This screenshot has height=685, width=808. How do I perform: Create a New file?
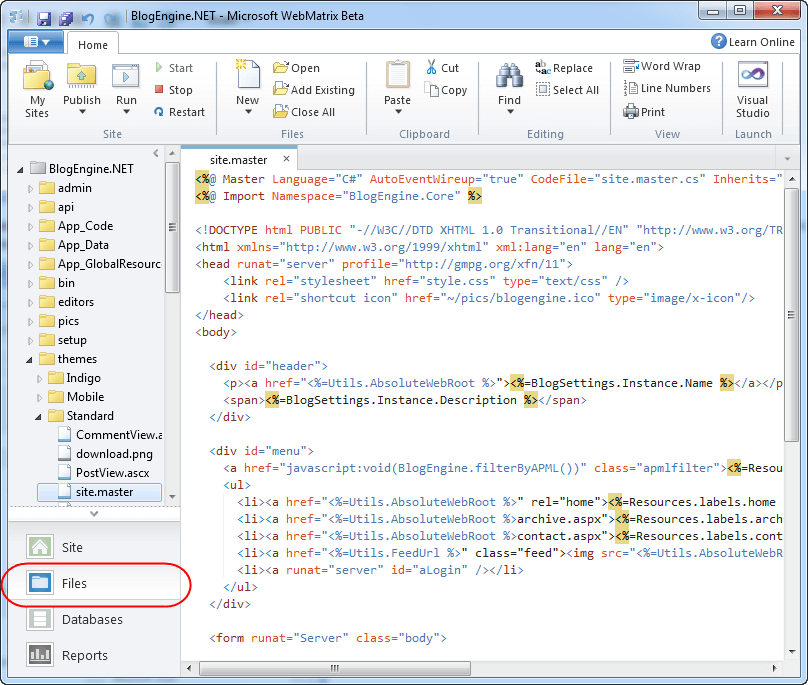248,83
